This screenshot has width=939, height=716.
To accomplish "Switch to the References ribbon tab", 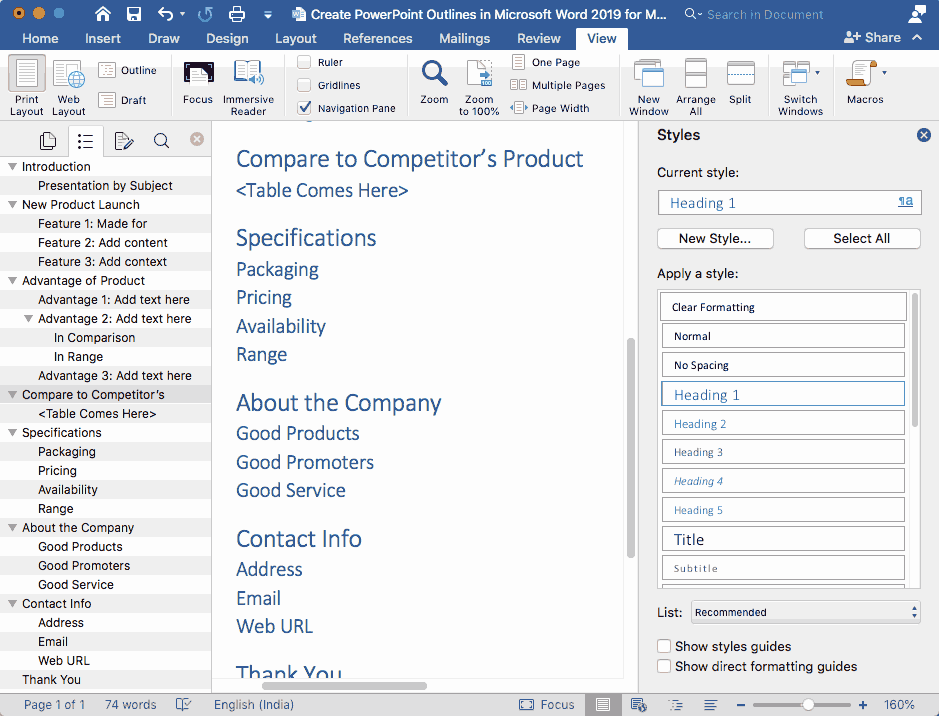I will 377,38.
